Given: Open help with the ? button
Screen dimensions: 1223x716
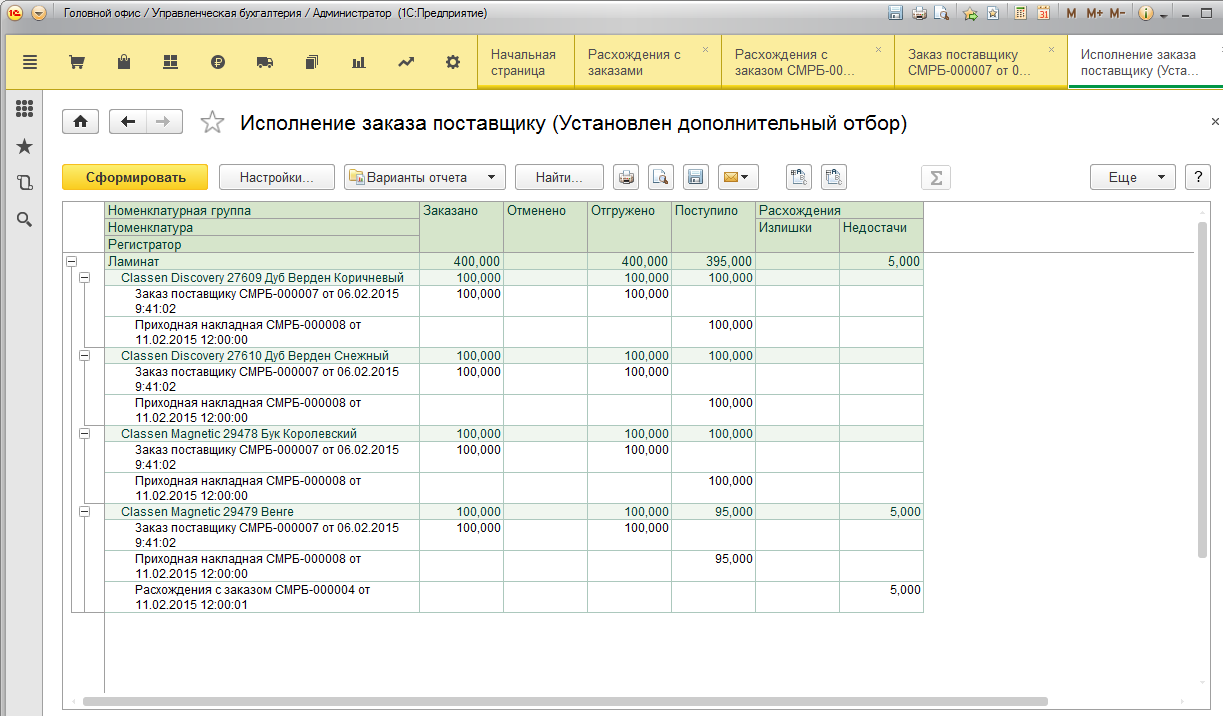Looking at the screenshot, I should coord(1198,177).
